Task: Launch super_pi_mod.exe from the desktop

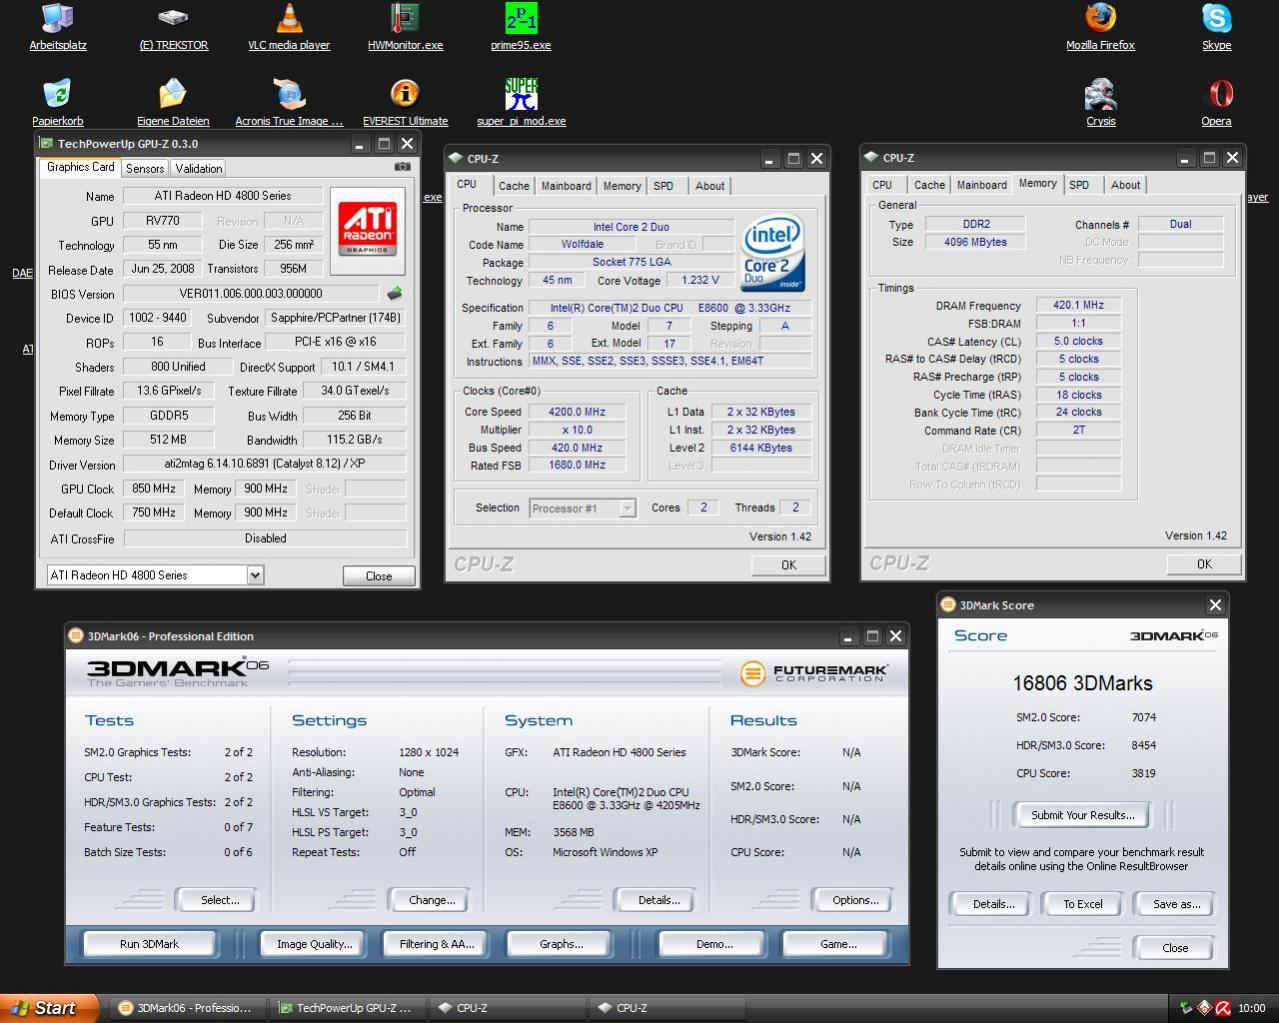Action: pos(521,103)
